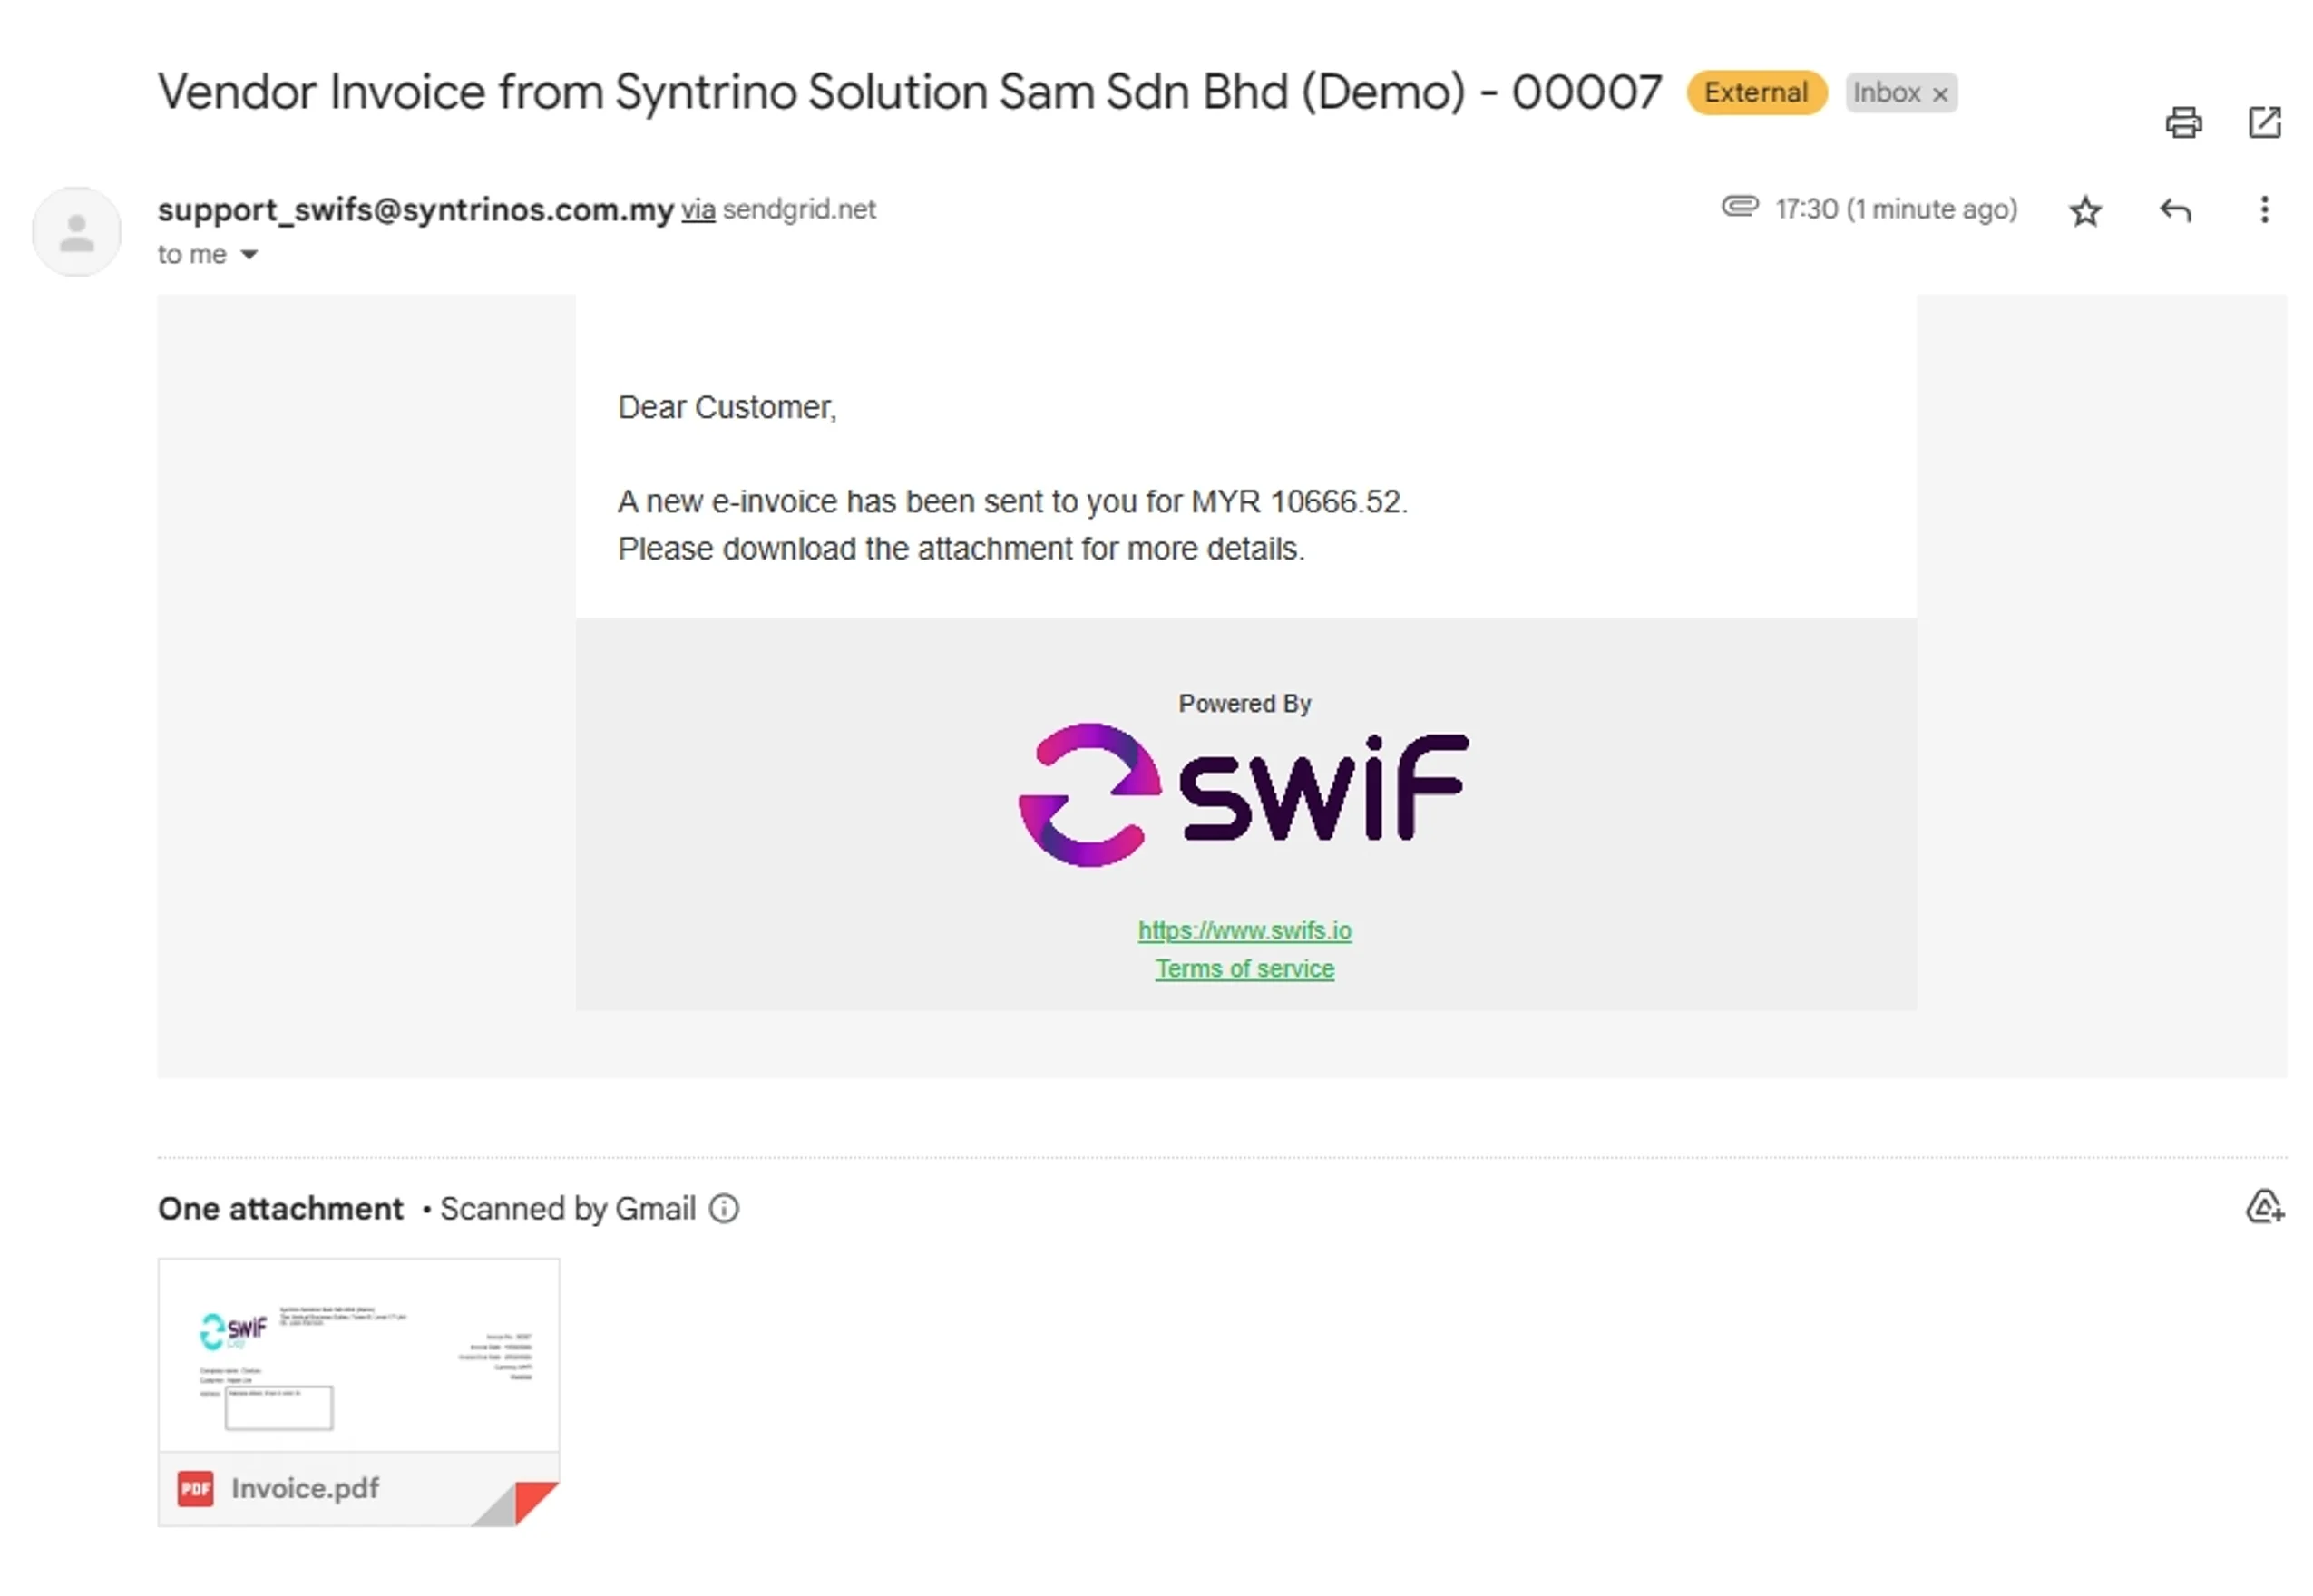Click the 'via' sendgrid.net link
The image size is (2313, 1596).
coord(698,210)
